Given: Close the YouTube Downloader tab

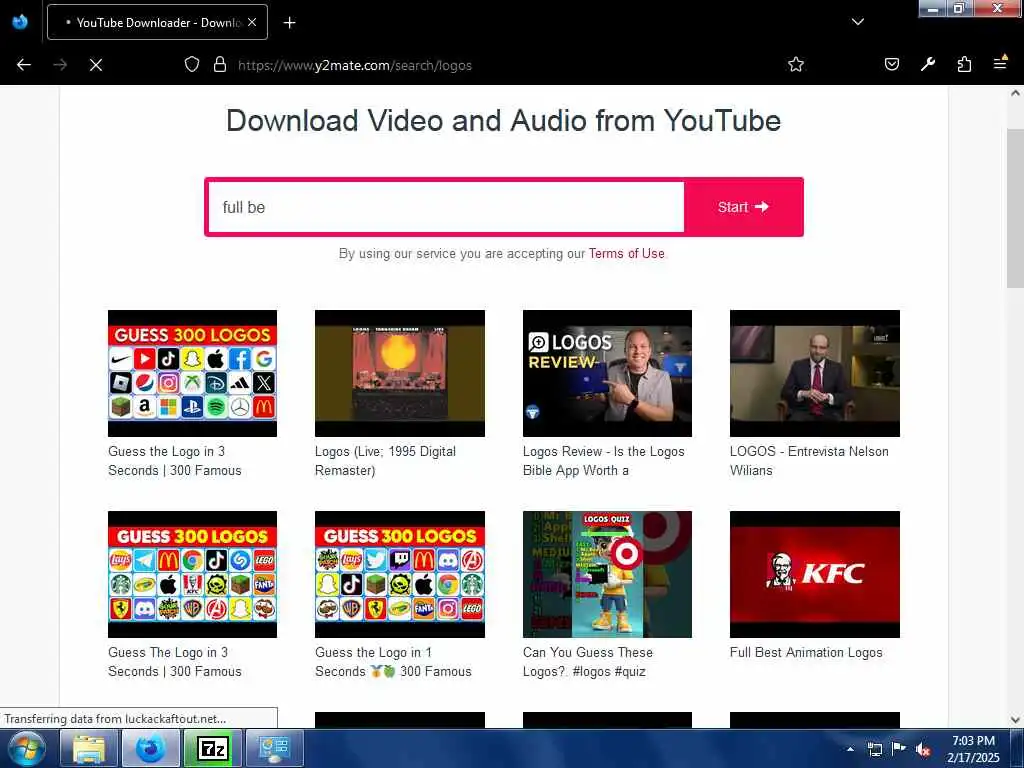Looking at the screenshot, I should click(252, 22).
